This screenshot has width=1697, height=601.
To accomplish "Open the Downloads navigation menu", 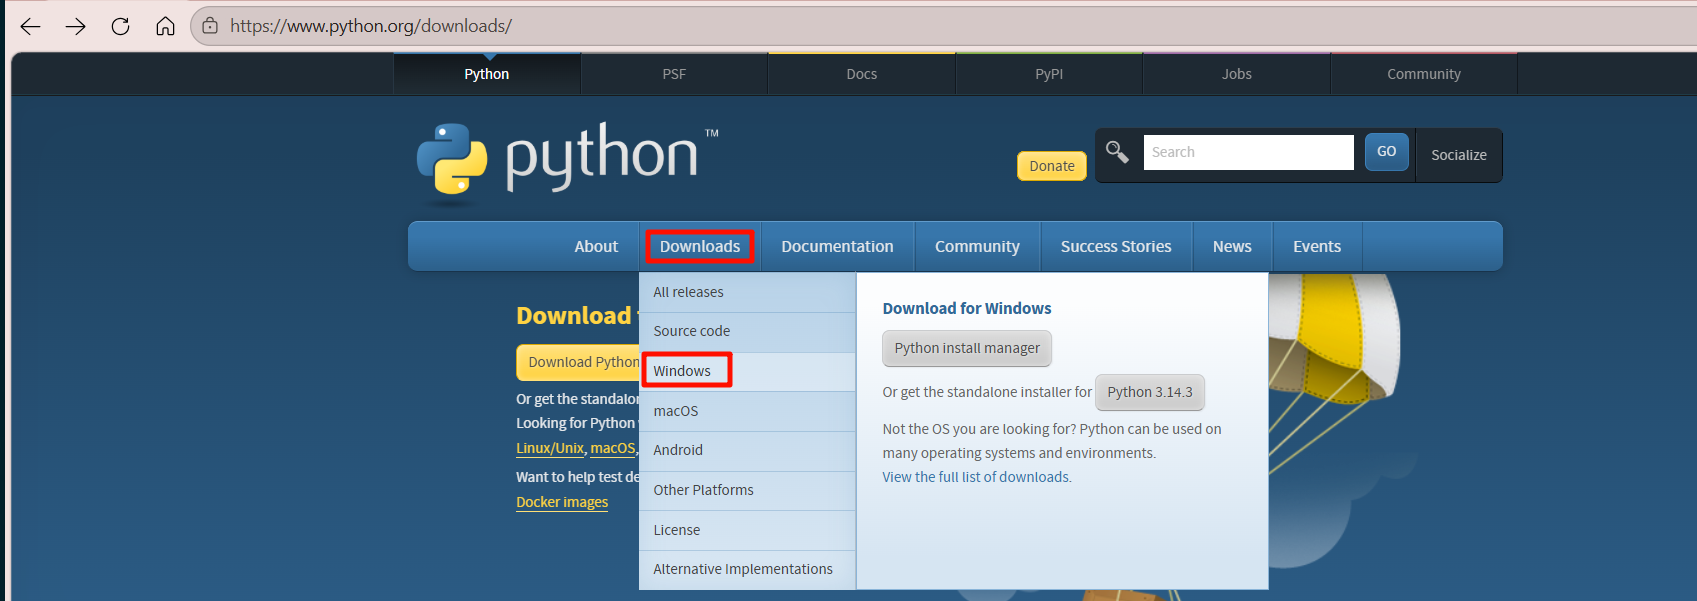I will click(x=700, y=246).
